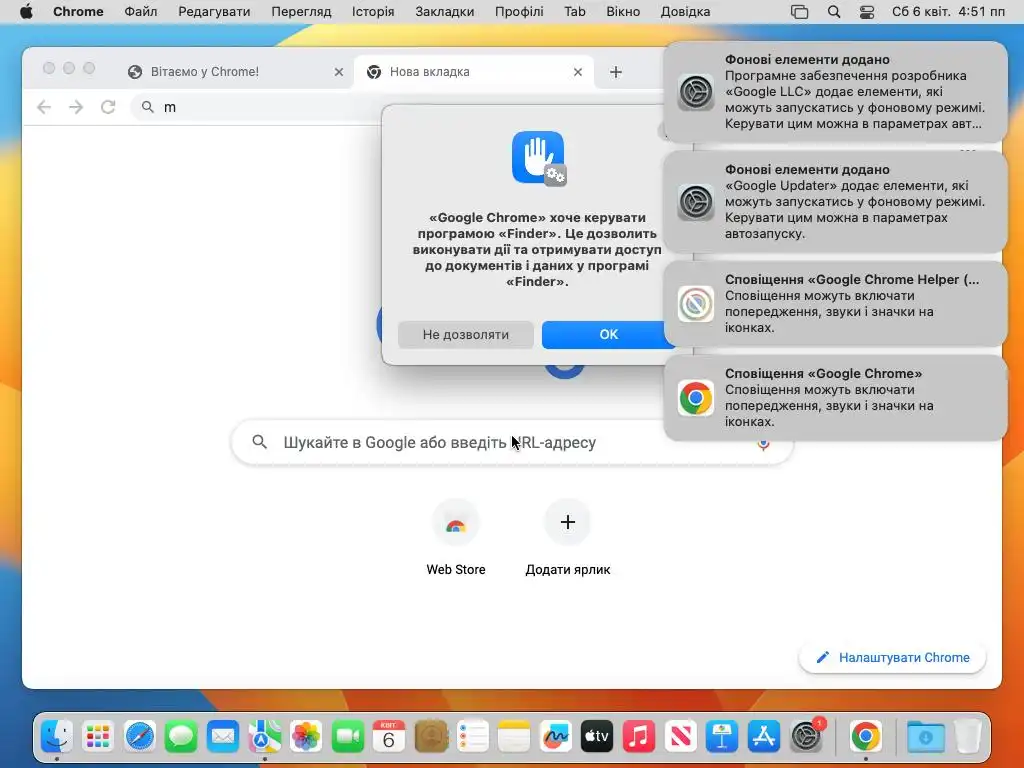Viewport: 1024px width, 768px height.
Task: Open the Chrome application menu
Action: click(78, 12)
